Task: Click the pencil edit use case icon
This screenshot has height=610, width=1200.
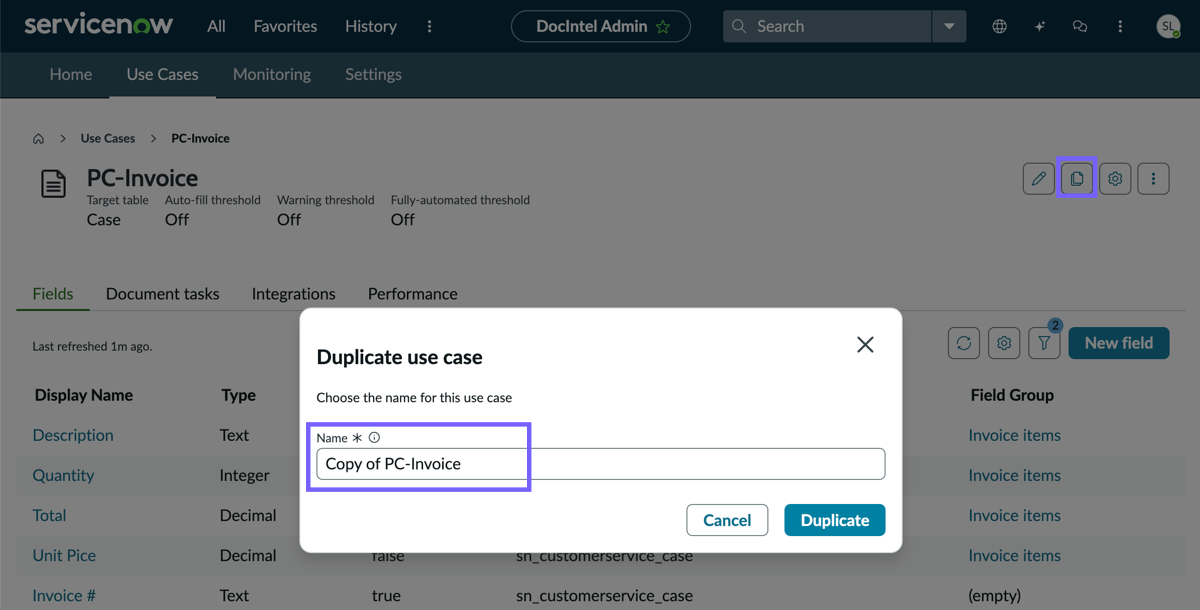Action: [1039, 179]
